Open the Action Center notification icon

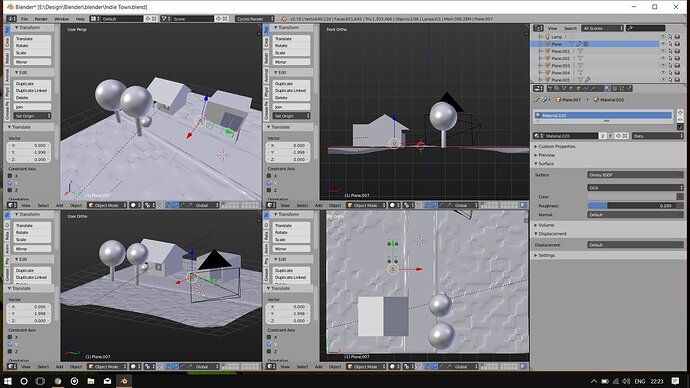point(675,381)
